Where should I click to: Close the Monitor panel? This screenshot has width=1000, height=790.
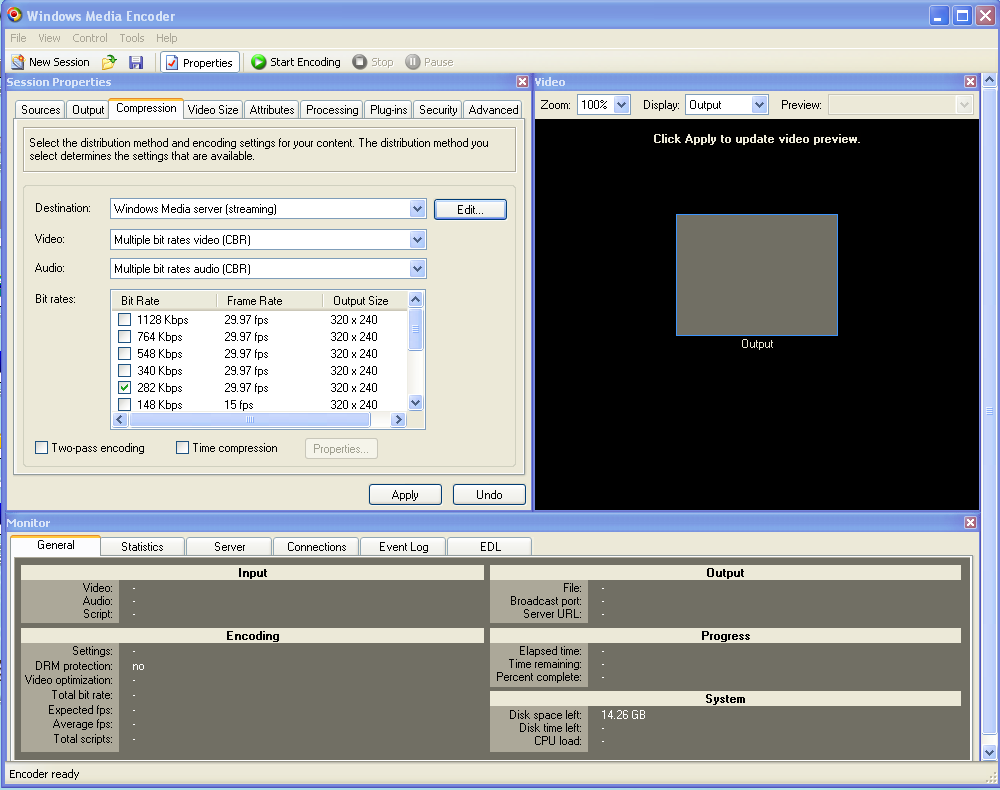tap(971, 523)
